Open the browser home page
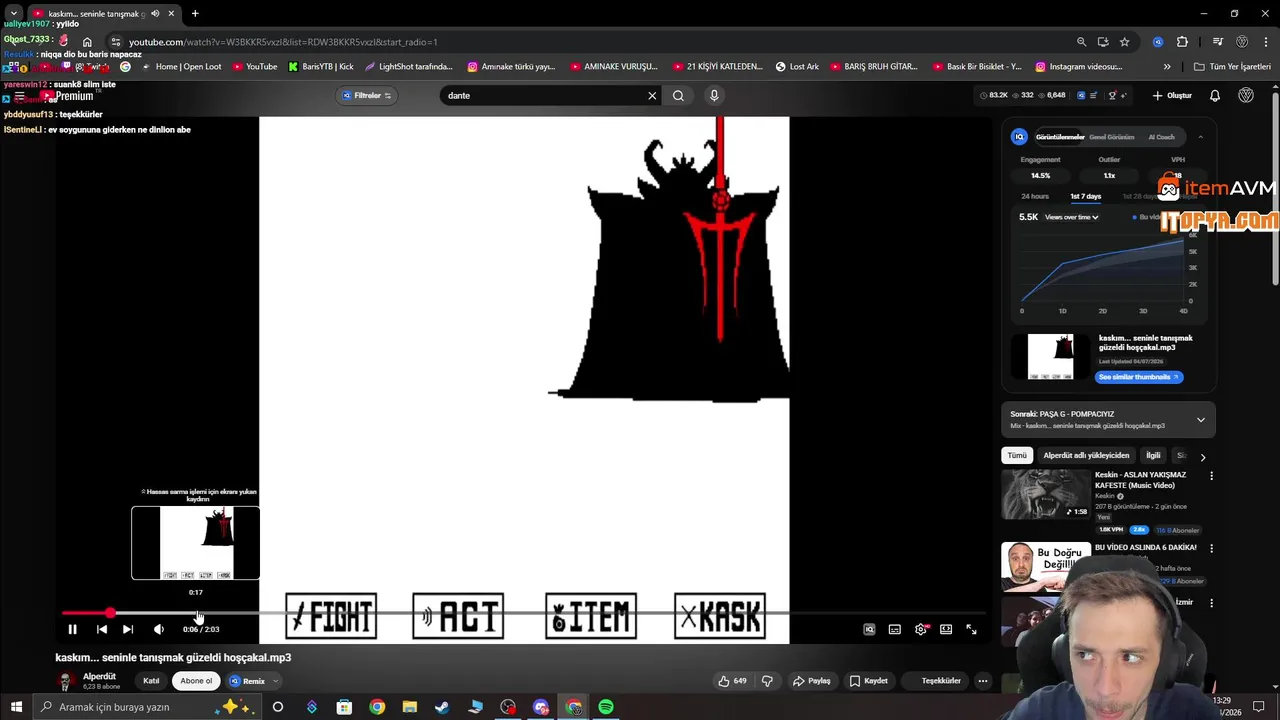Image resolution: width=1280 pixels, height=720 pixels. (87, 42)
